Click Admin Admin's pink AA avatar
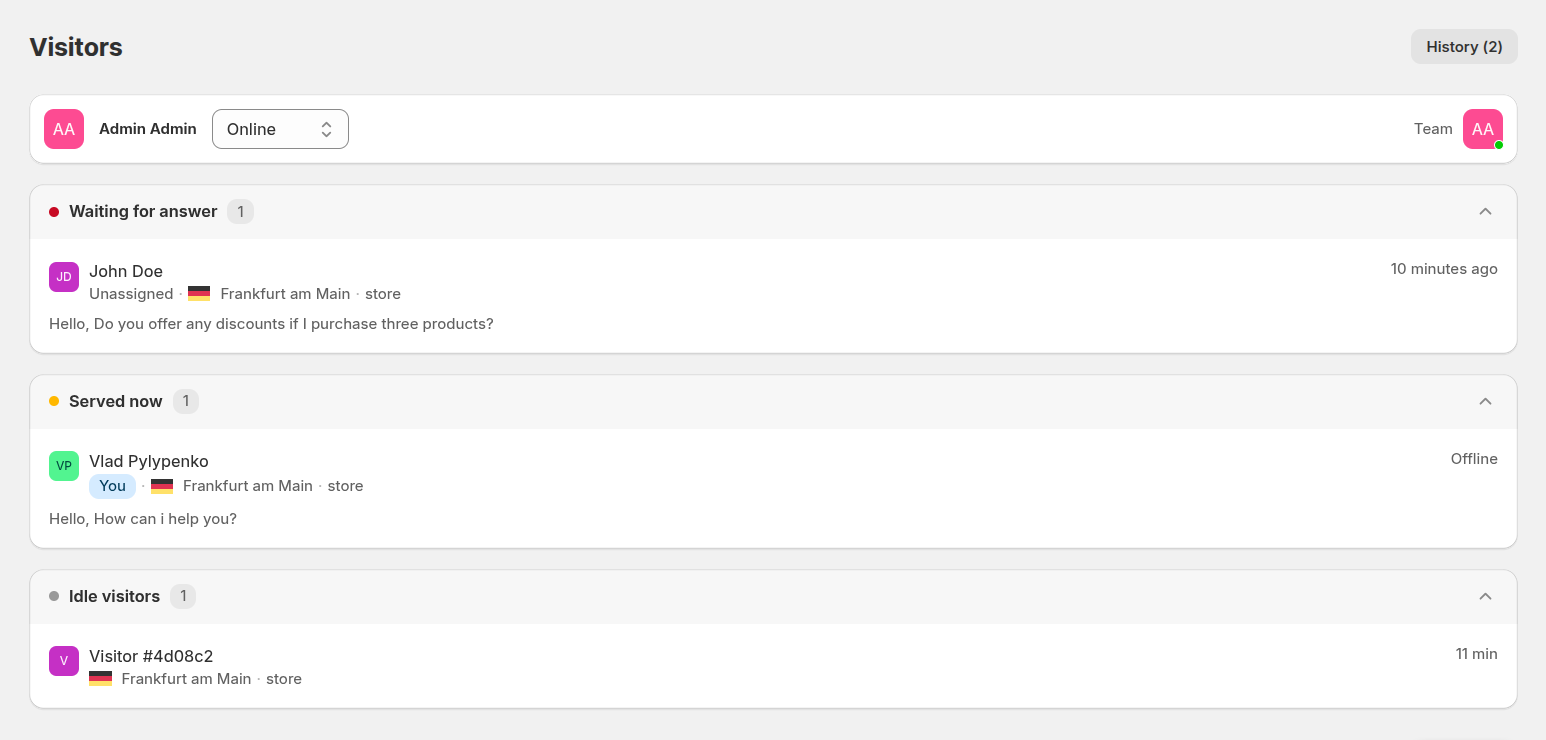The image size is (1546, 740). pyautogui.click(x=64, y=129)
